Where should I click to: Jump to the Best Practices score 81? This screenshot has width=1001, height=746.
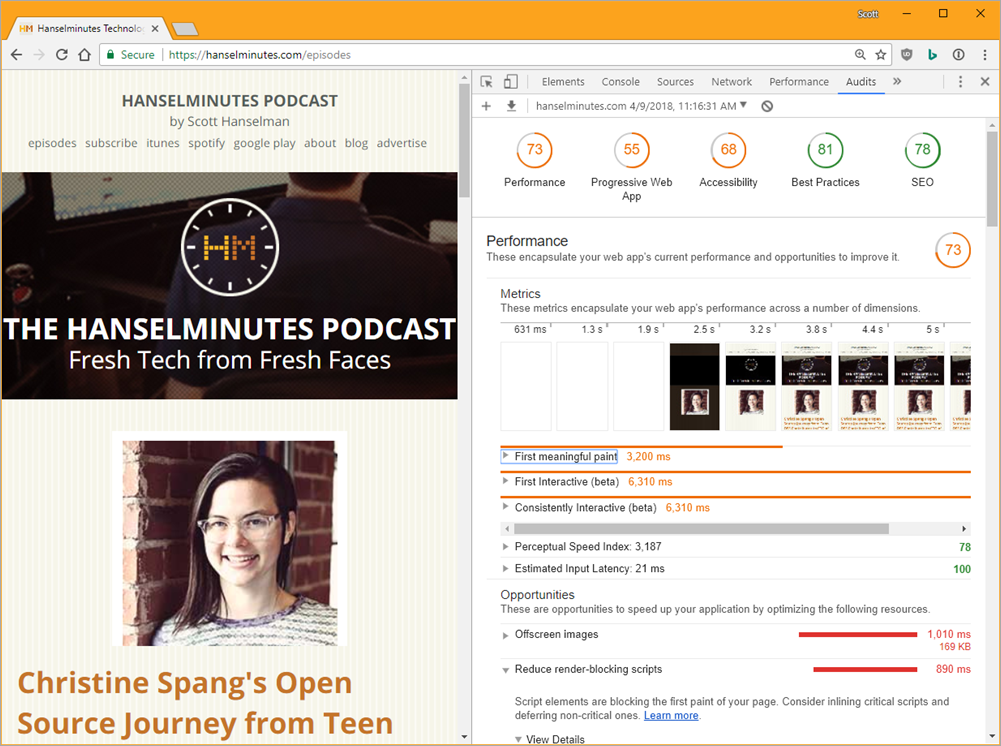tap(825, 150)
